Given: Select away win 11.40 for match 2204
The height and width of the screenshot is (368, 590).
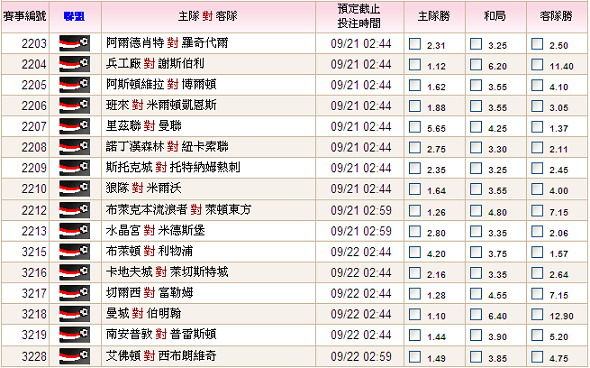Looking at the screenshot, I should pyautogui.click(x=537, y=65).
